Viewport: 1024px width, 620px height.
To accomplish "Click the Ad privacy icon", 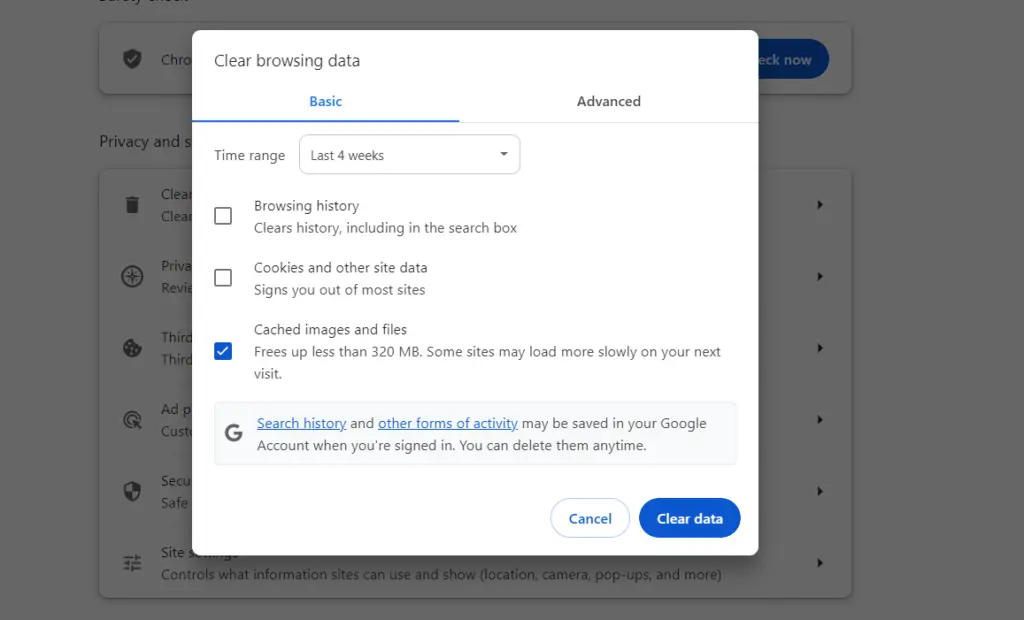I will (x=132, y=420).
